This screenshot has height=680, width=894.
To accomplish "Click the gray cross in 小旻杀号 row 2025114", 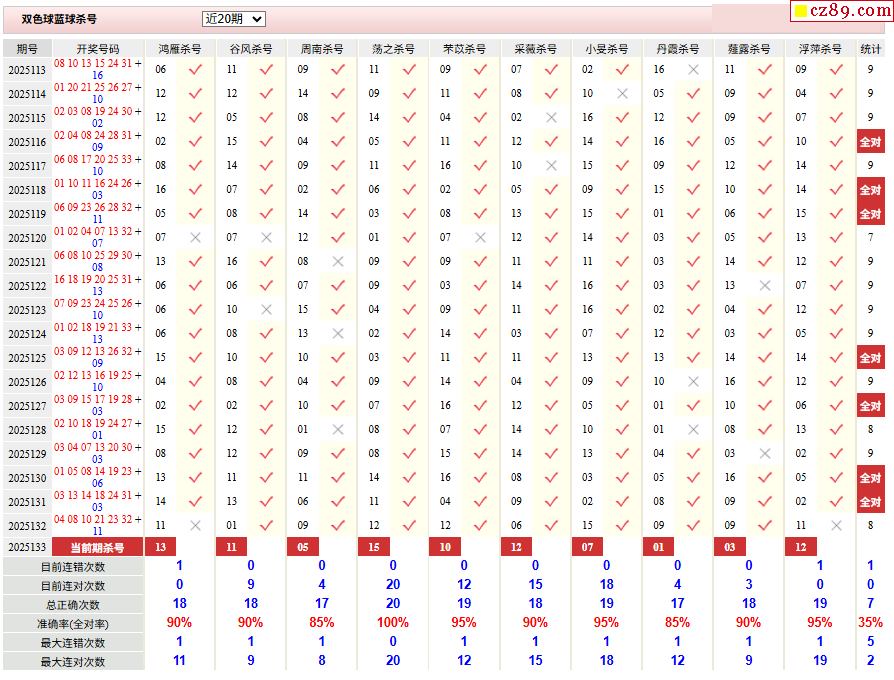I will click(x=622, y=94).
